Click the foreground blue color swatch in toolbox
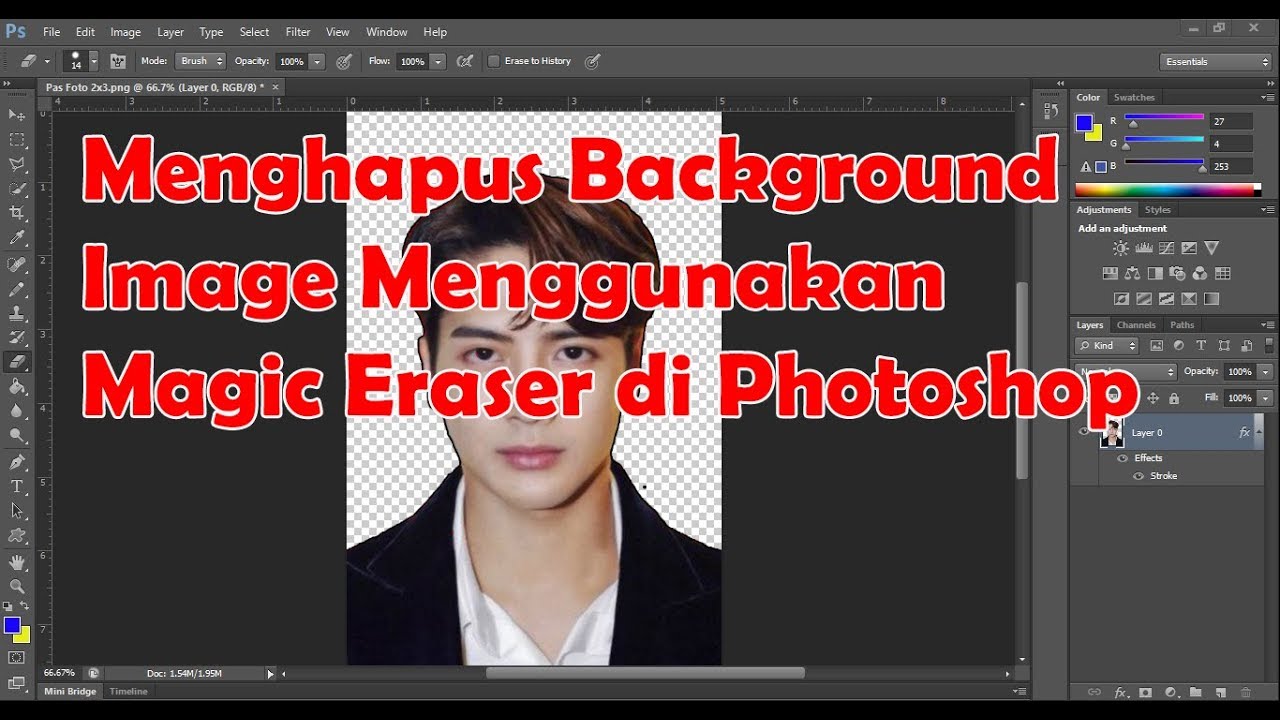Screen dimensions: 1280x720 (12, 625)
